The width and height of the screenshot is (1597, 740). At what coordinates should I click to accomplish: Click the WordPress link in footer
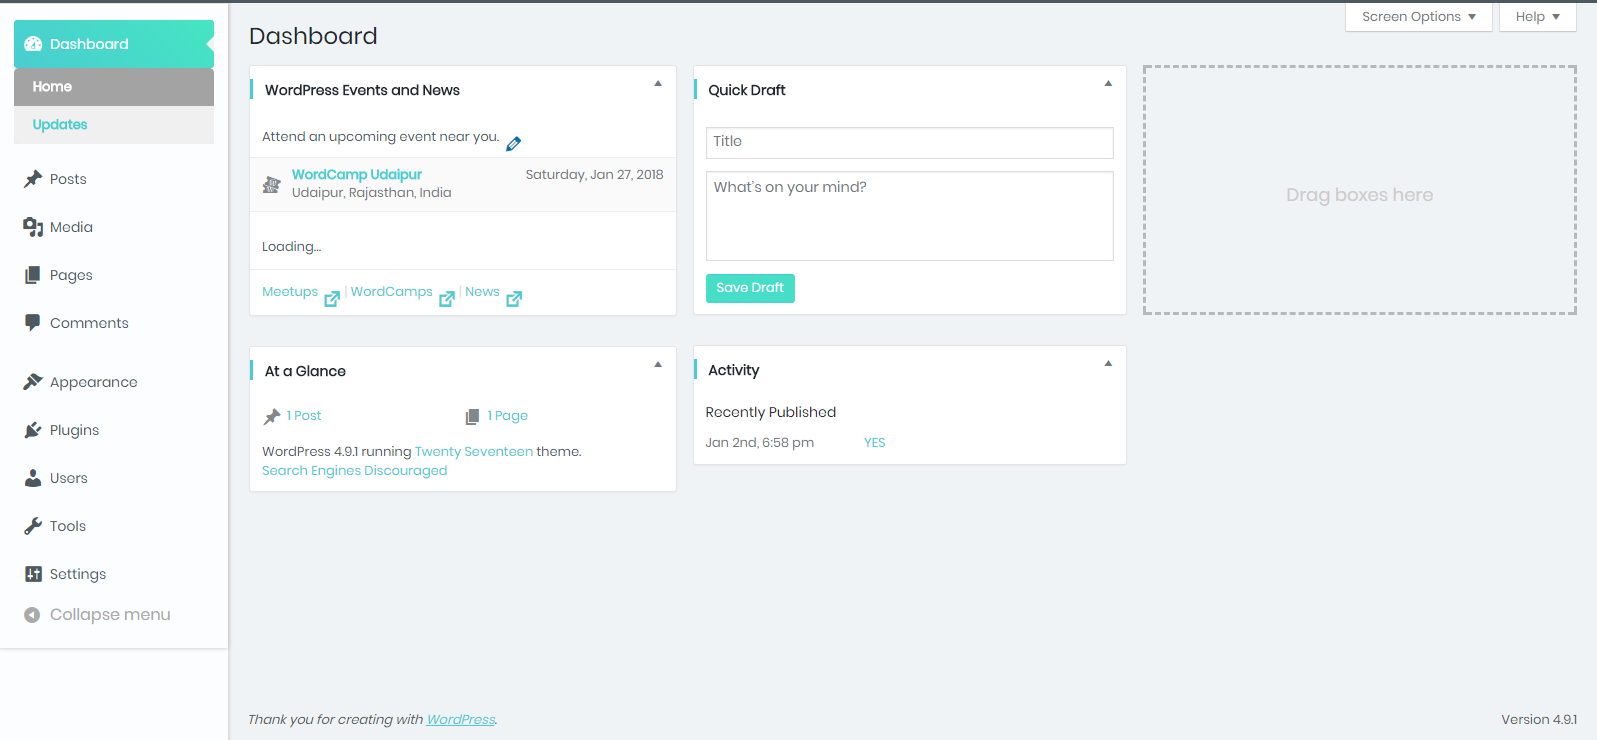[x=461, y=720]
